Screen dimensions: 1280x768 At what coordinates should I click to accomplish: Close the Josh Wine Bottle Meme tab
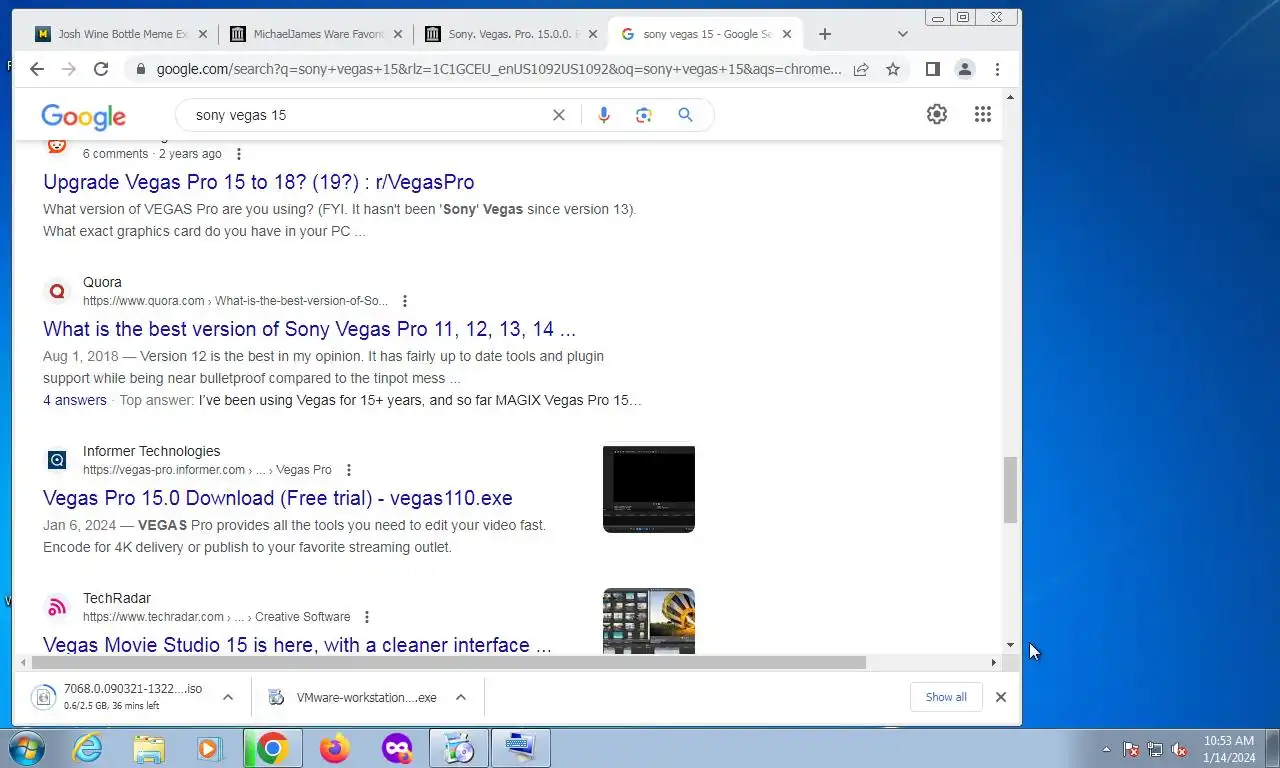tap(203, 34)
